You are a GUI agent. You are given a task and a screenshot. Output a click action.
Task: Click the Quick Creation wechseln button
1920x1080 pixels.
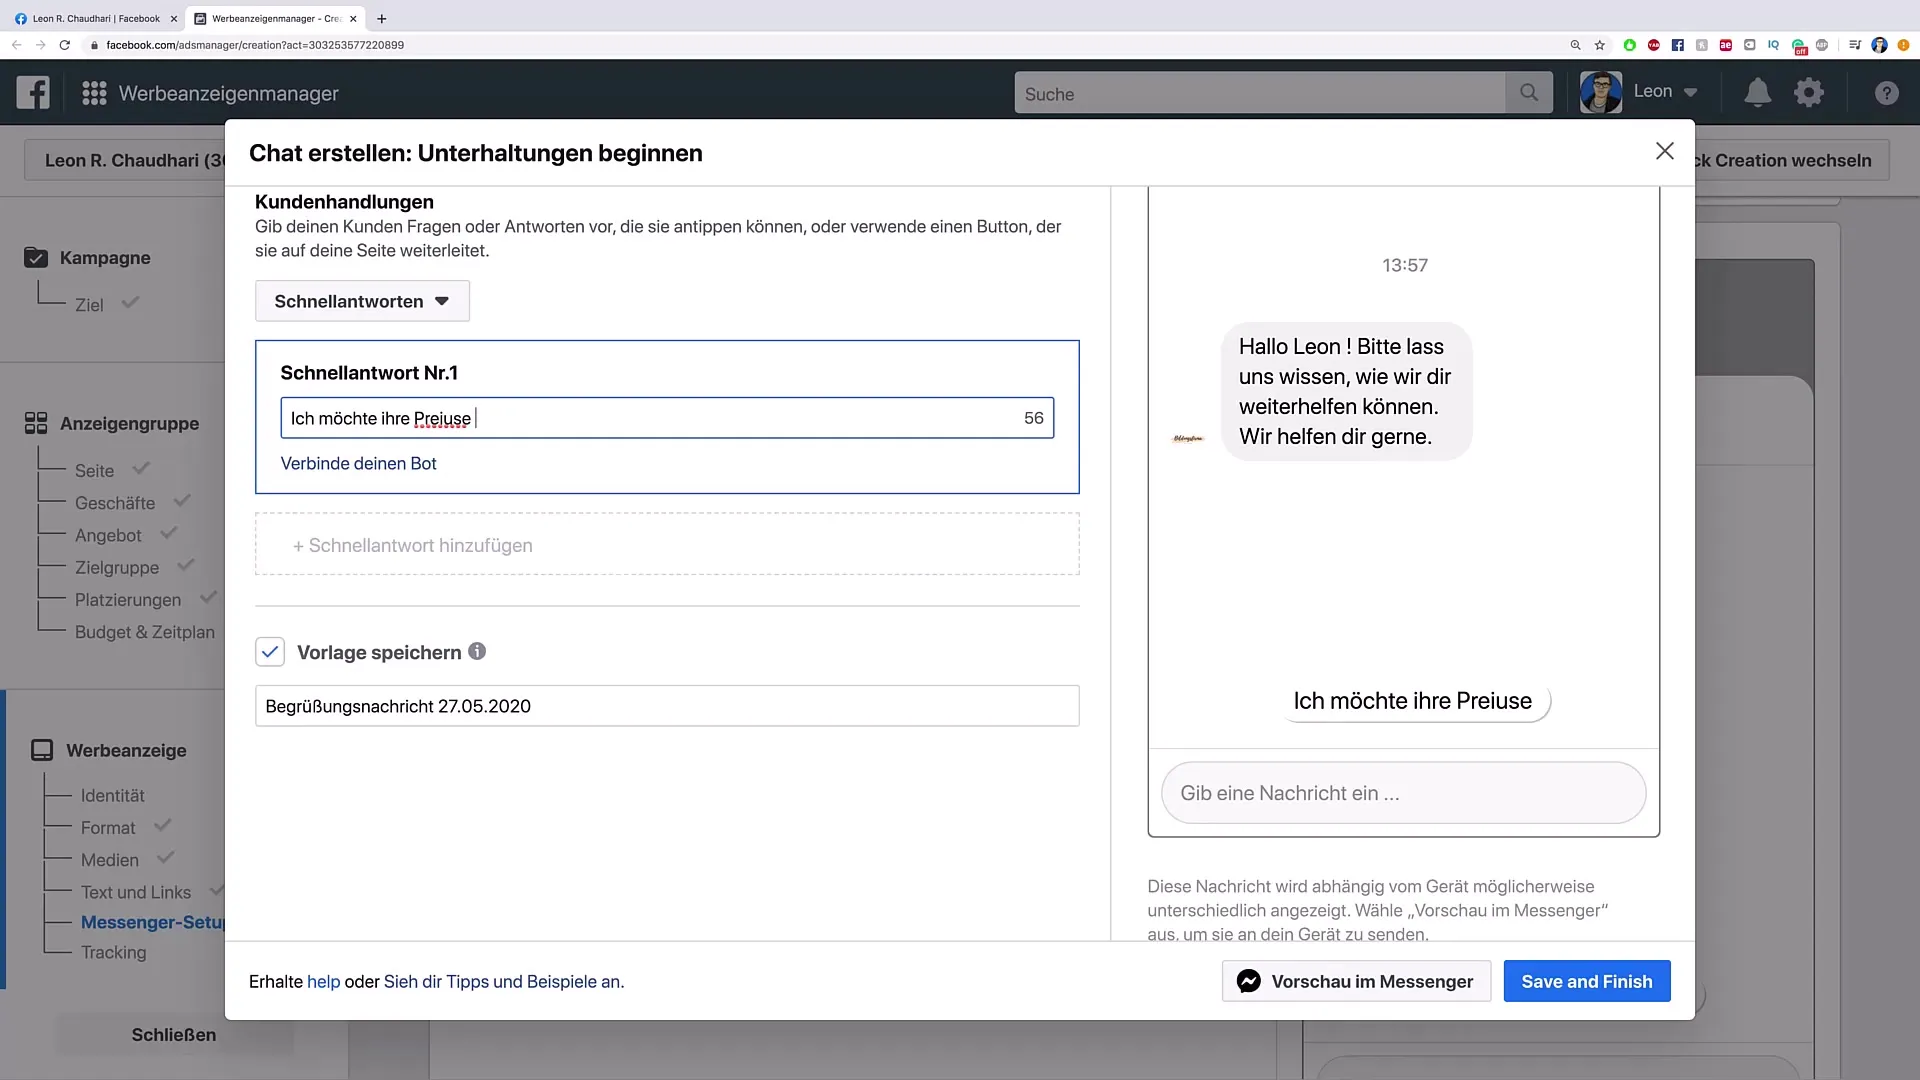coord(1790,160)
